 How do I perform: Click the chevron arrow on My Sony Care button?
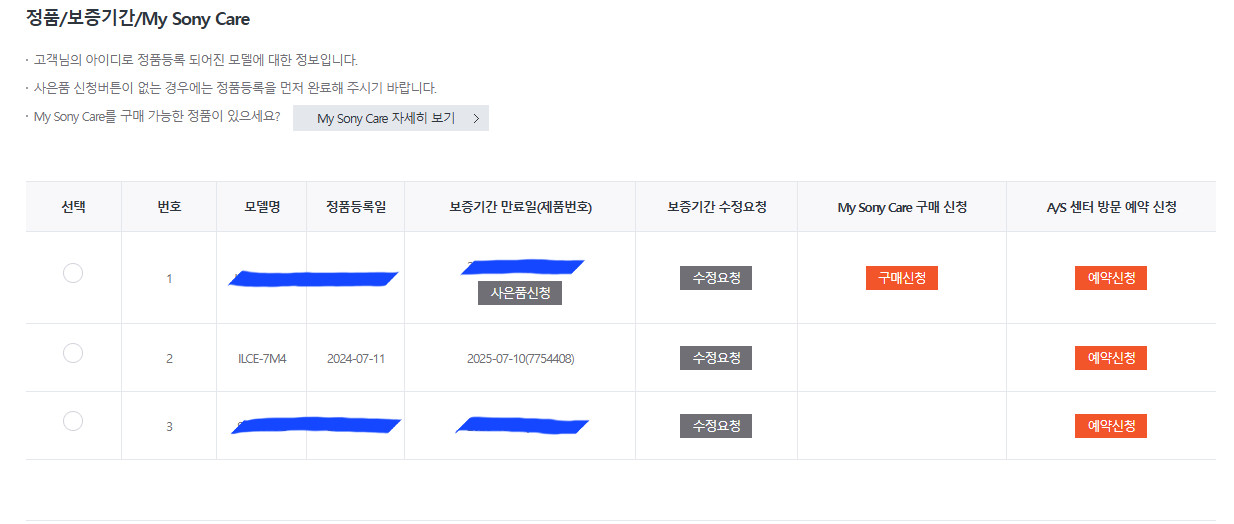[x=476, y=119]
